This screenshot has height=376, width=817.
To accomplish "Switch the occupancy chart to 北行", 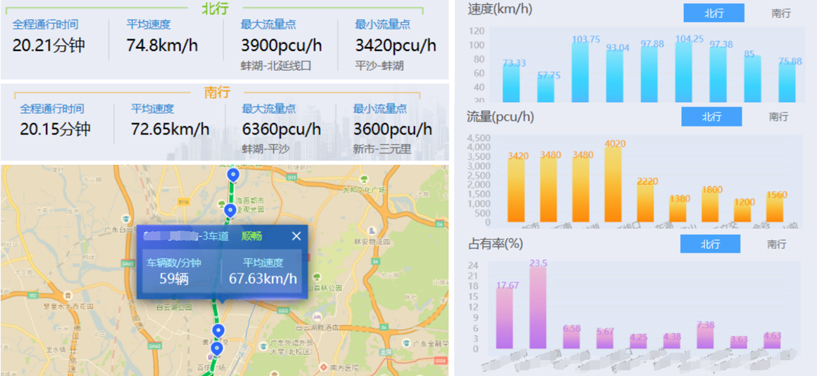I will 710,244.
